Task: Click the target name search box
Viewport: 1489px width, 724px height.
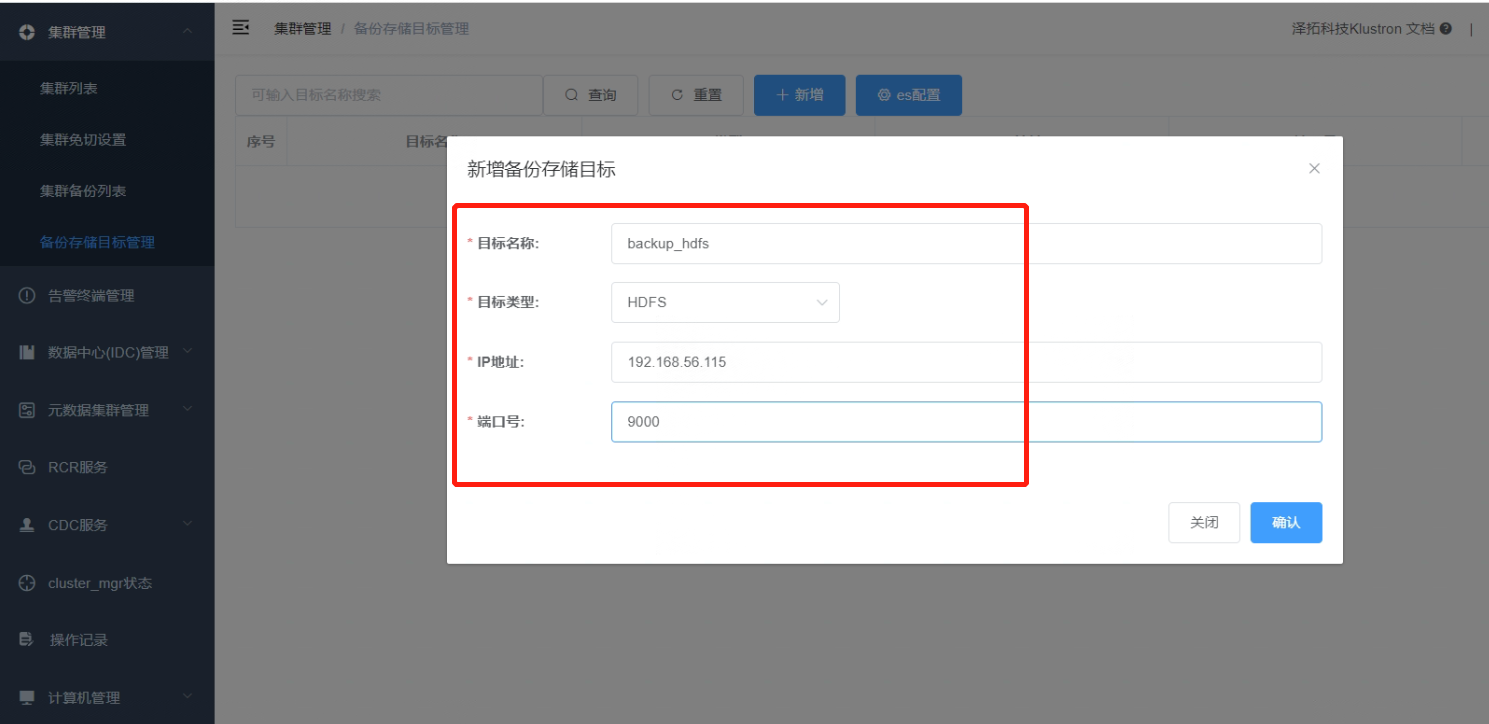Action: click(389, 95)
